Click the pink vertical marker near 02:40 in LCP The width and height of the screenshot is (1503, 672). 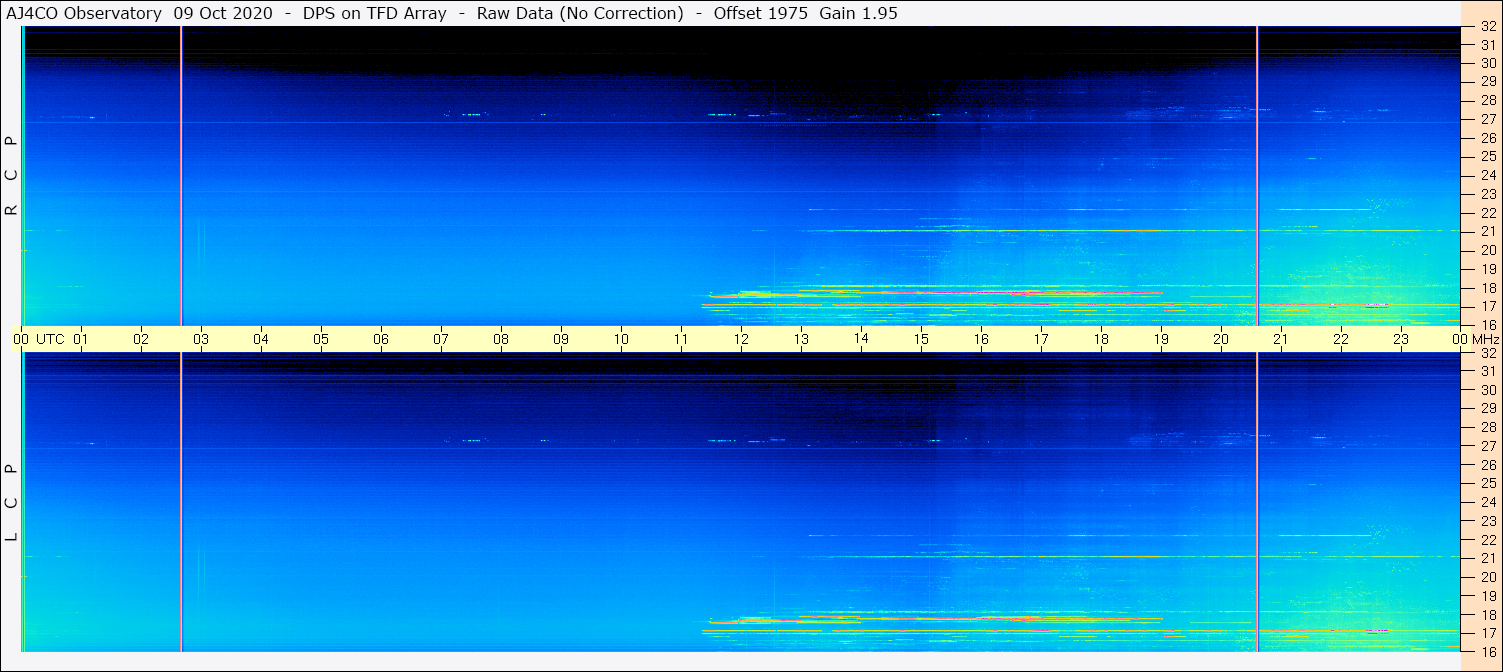(x=181, y=502)
